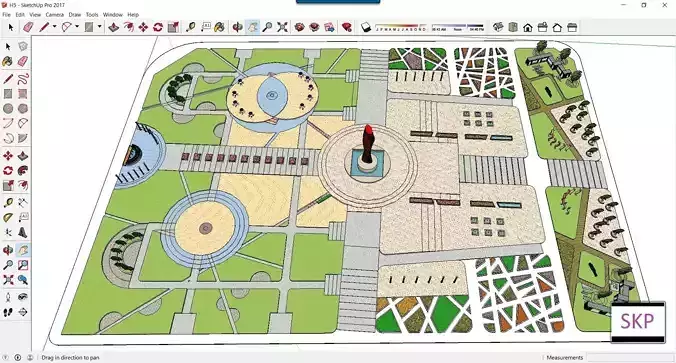676x363 pixels.
Task: Open the line tools dropdown arrow beside the pencil
Action: pos(54,27)
